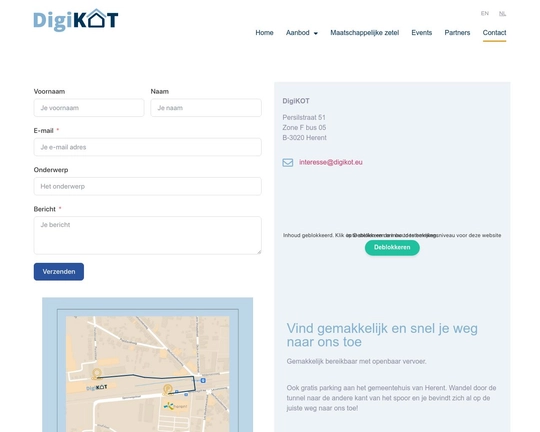Switch language to EN
The height and width of the screenshot is (432, 540).
[x=485, y=13]
